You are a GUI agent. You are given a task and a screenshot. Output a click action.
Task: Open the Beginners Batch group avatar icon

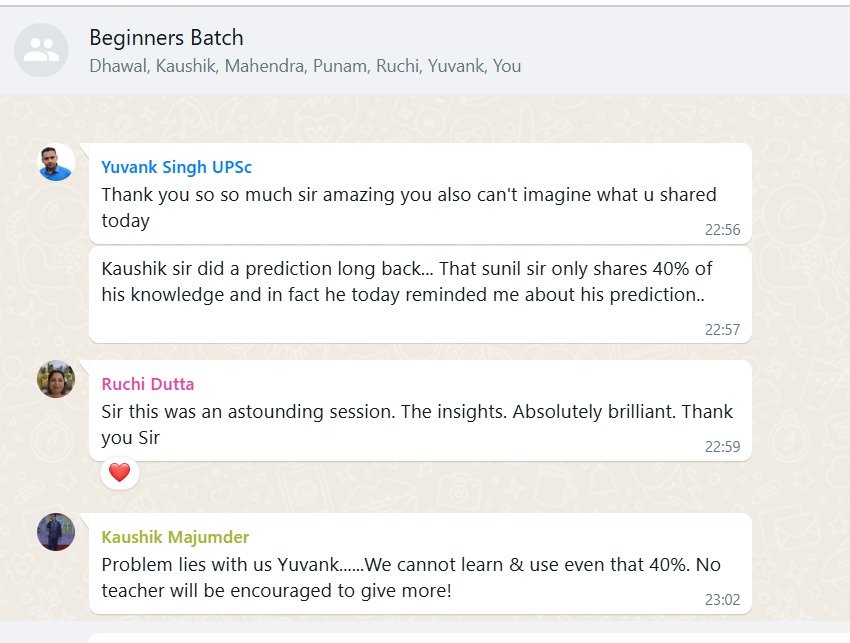pos(41,50)
